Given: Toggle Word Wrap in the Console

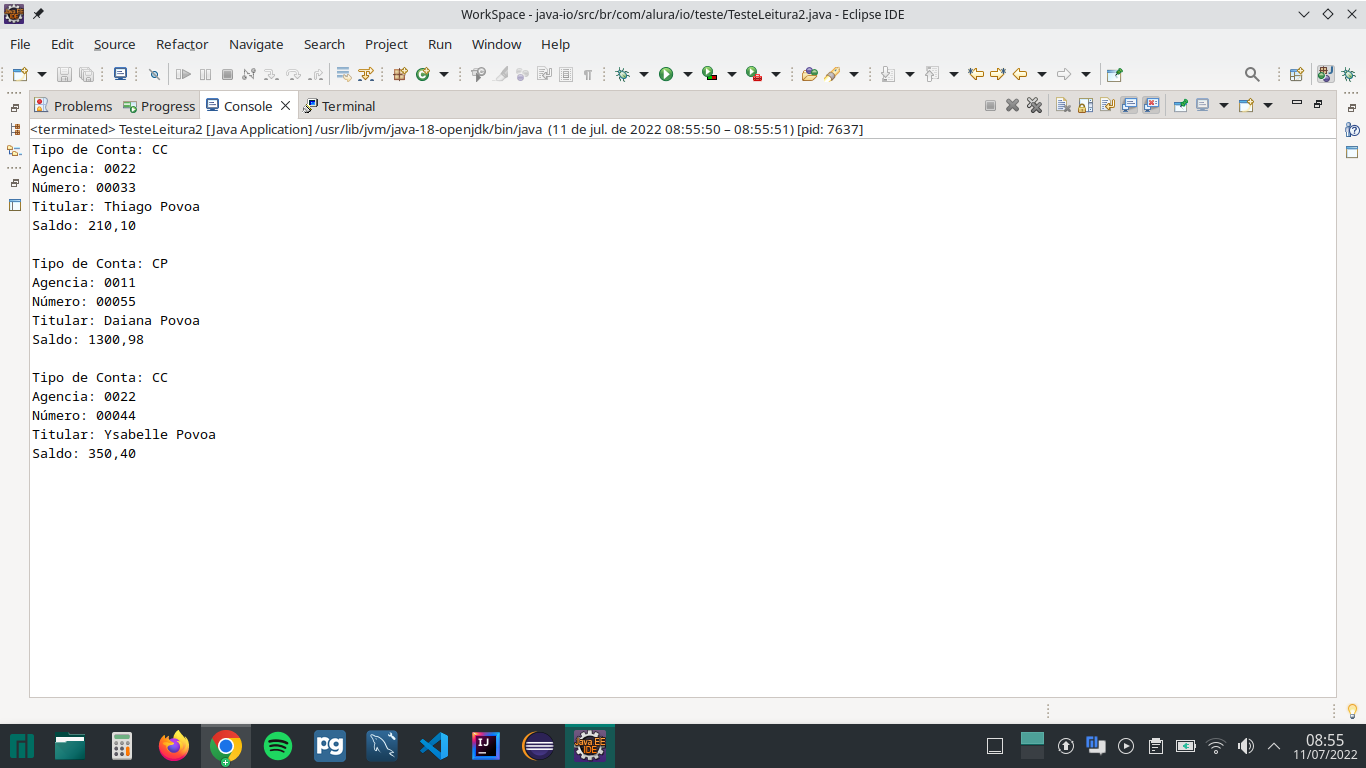Looking at the screenshot, I should click(1107, 105).
